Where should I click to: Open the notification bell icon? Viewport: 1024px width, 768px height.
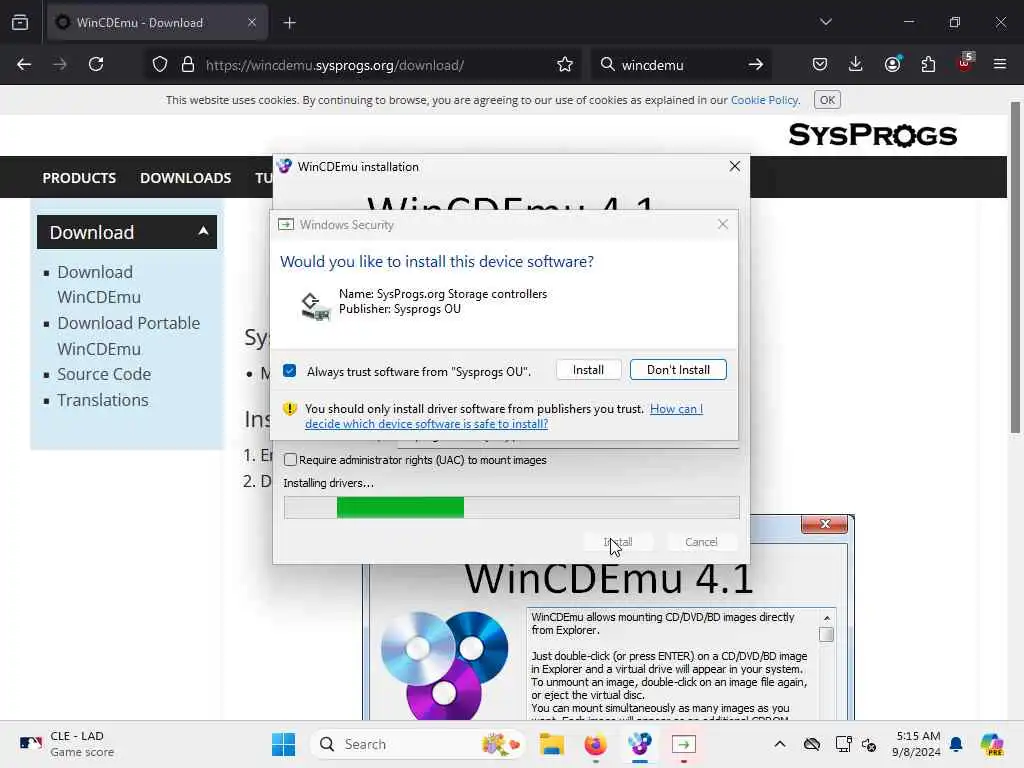tap(956, 744)
